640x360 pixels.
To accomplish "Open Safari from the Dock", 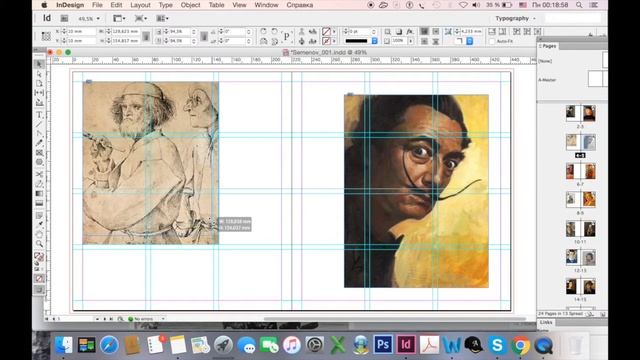I will point(109,345).
